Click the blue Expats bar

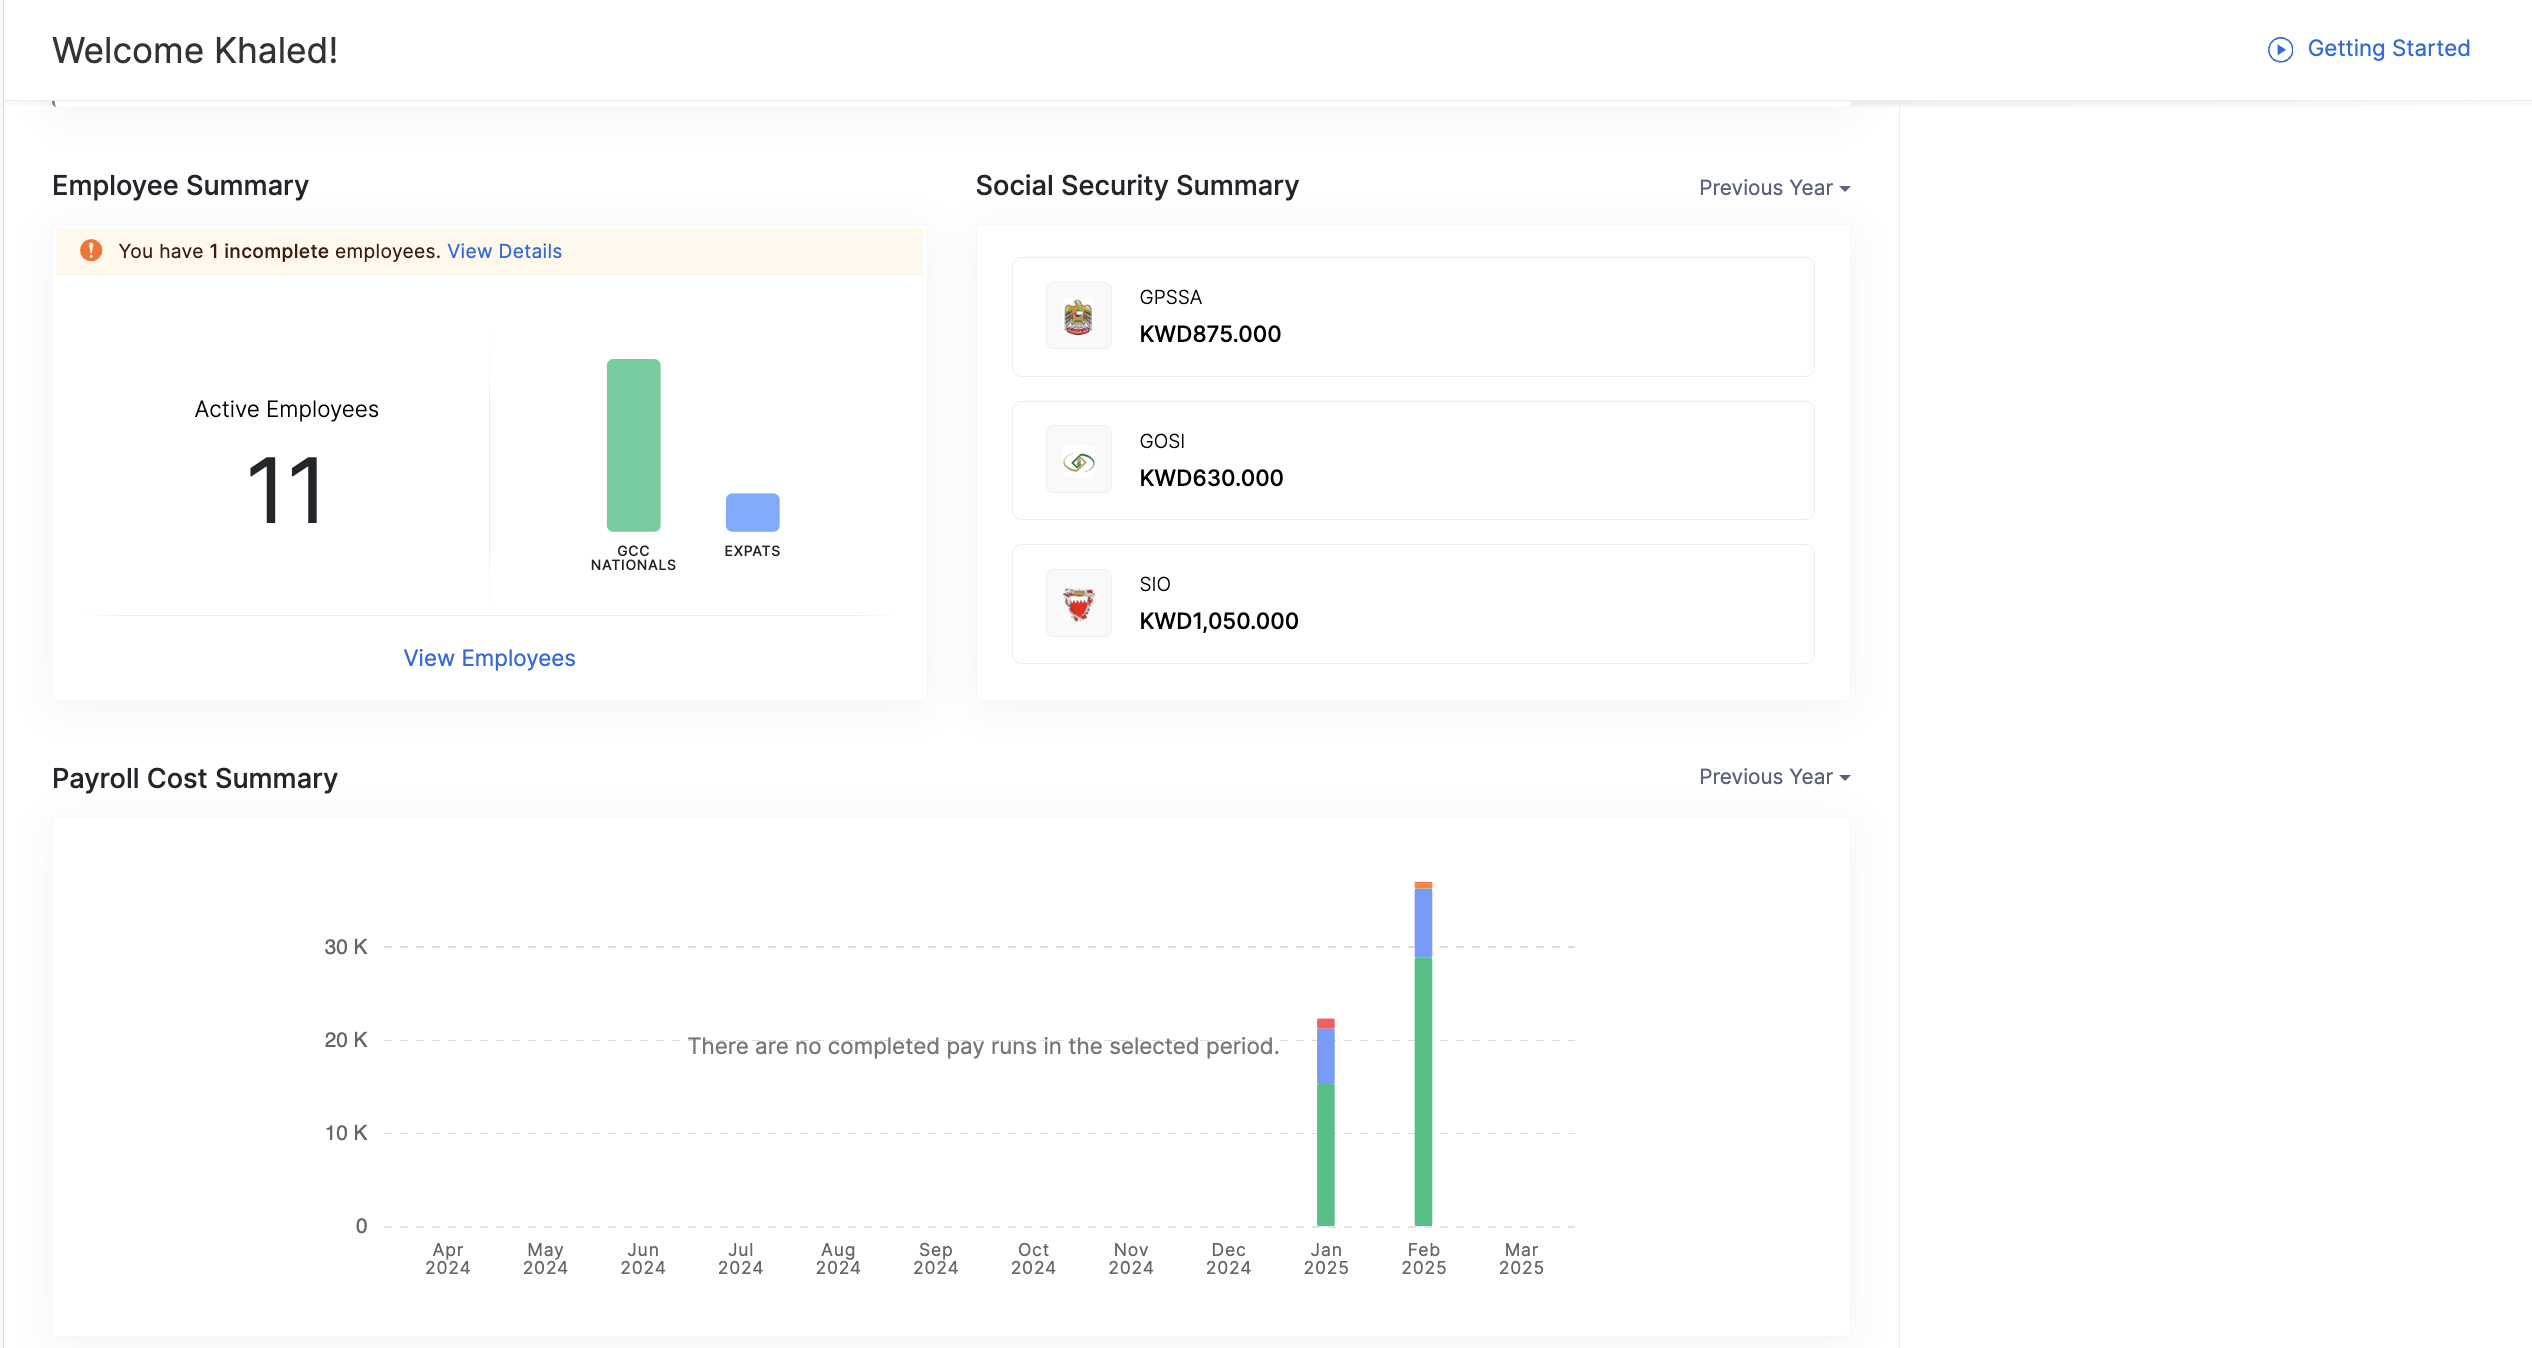click(752, 512)
